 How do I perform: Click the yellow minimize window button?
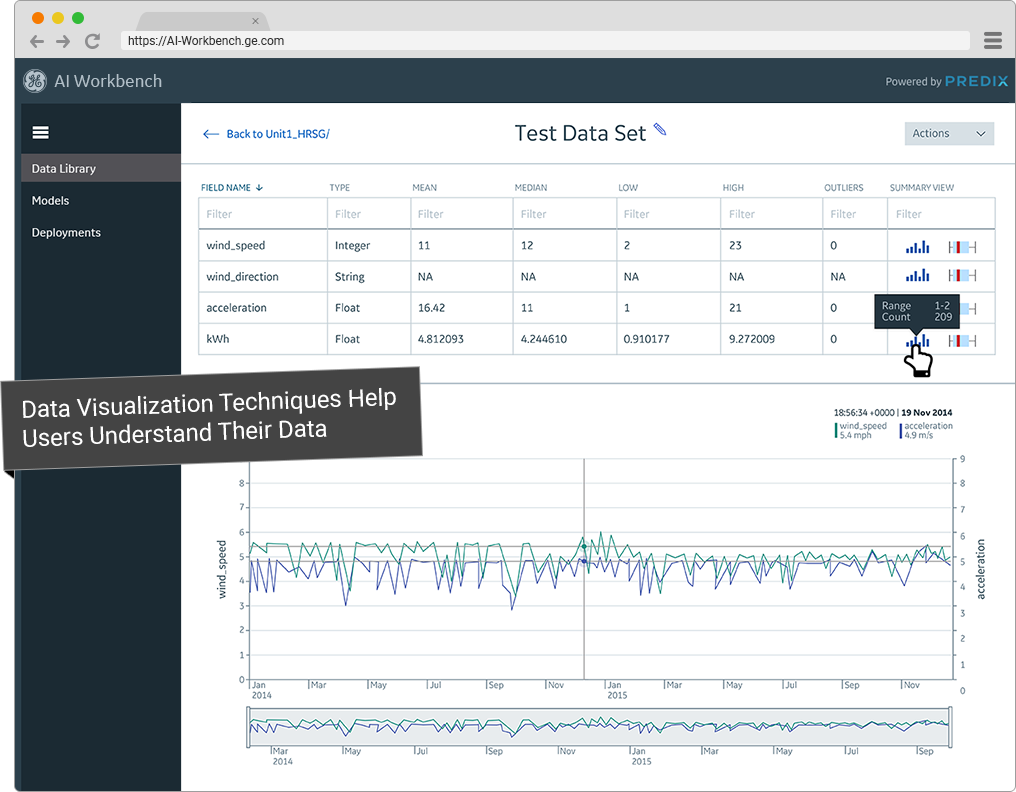point(58,18)
